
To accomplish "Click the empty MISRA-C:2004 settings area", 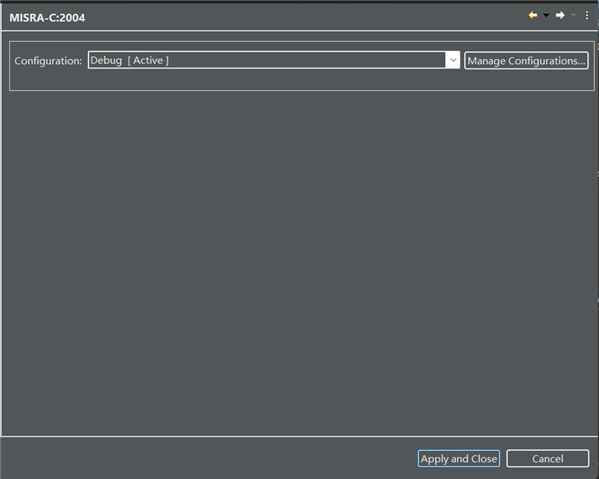I will tap(300, 263).
